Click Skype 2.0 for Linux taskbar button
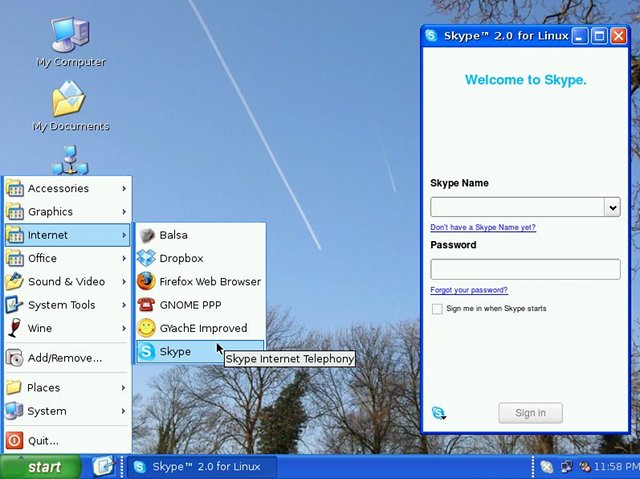The image size is (640, 479). (202, 466)
